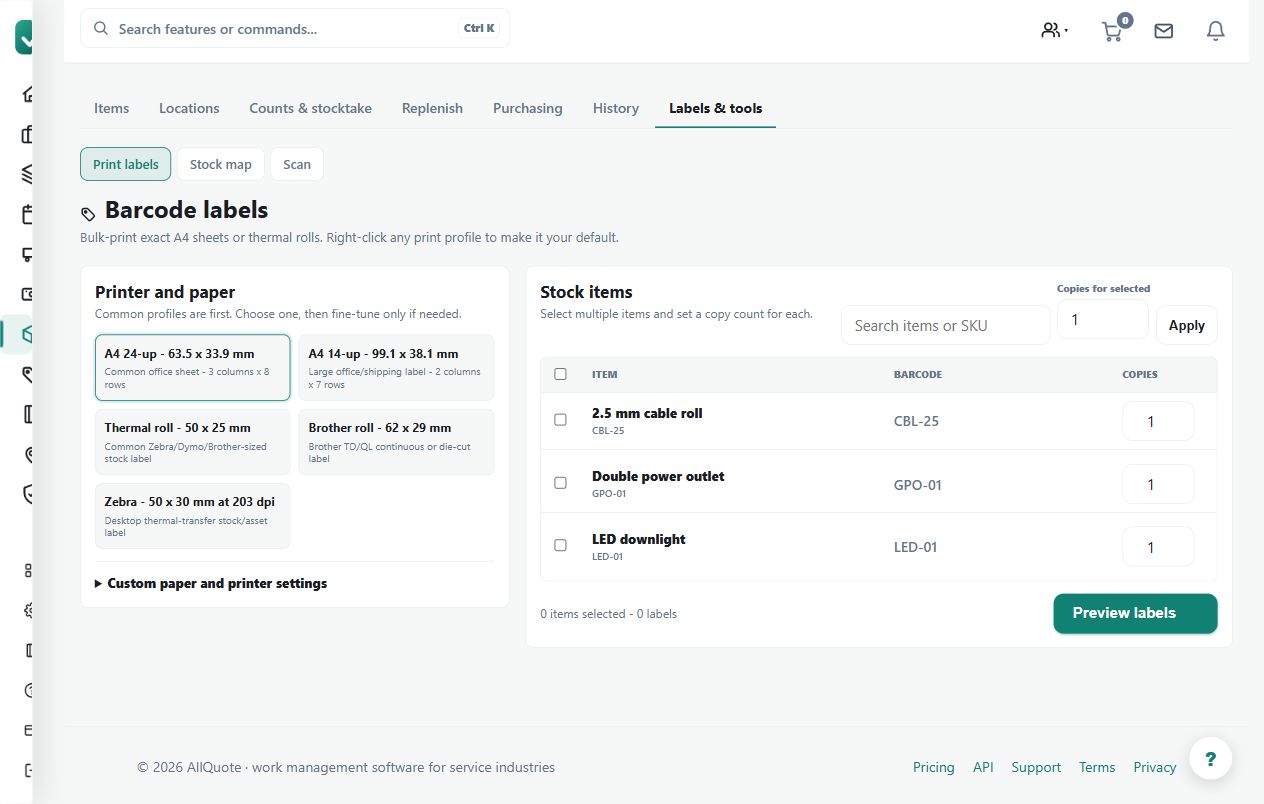This screenshot has height=804, width=1264.
Task: Select the Brother roll 62 x 29 mm profile
Action: pyautogui.click(x=396, y=442)
